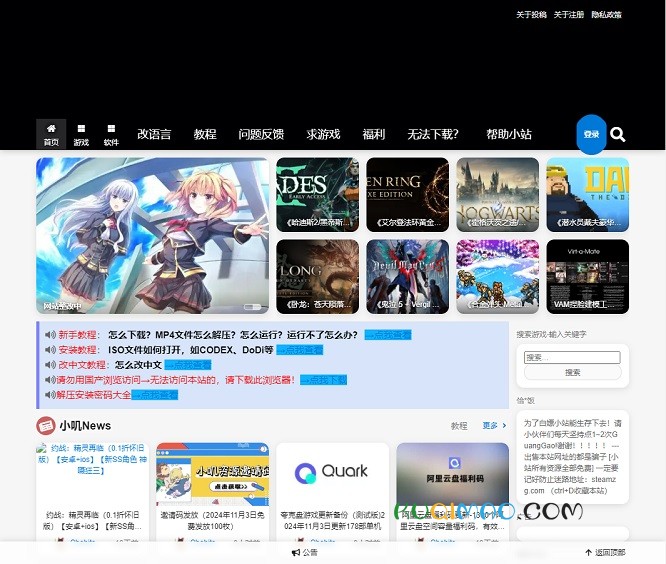This screenshot has width=666, height=564.
Task: Open the 小叽资源邀请码 yellow thumbnail
Action: pyautogui.click(x=212, y=474)
